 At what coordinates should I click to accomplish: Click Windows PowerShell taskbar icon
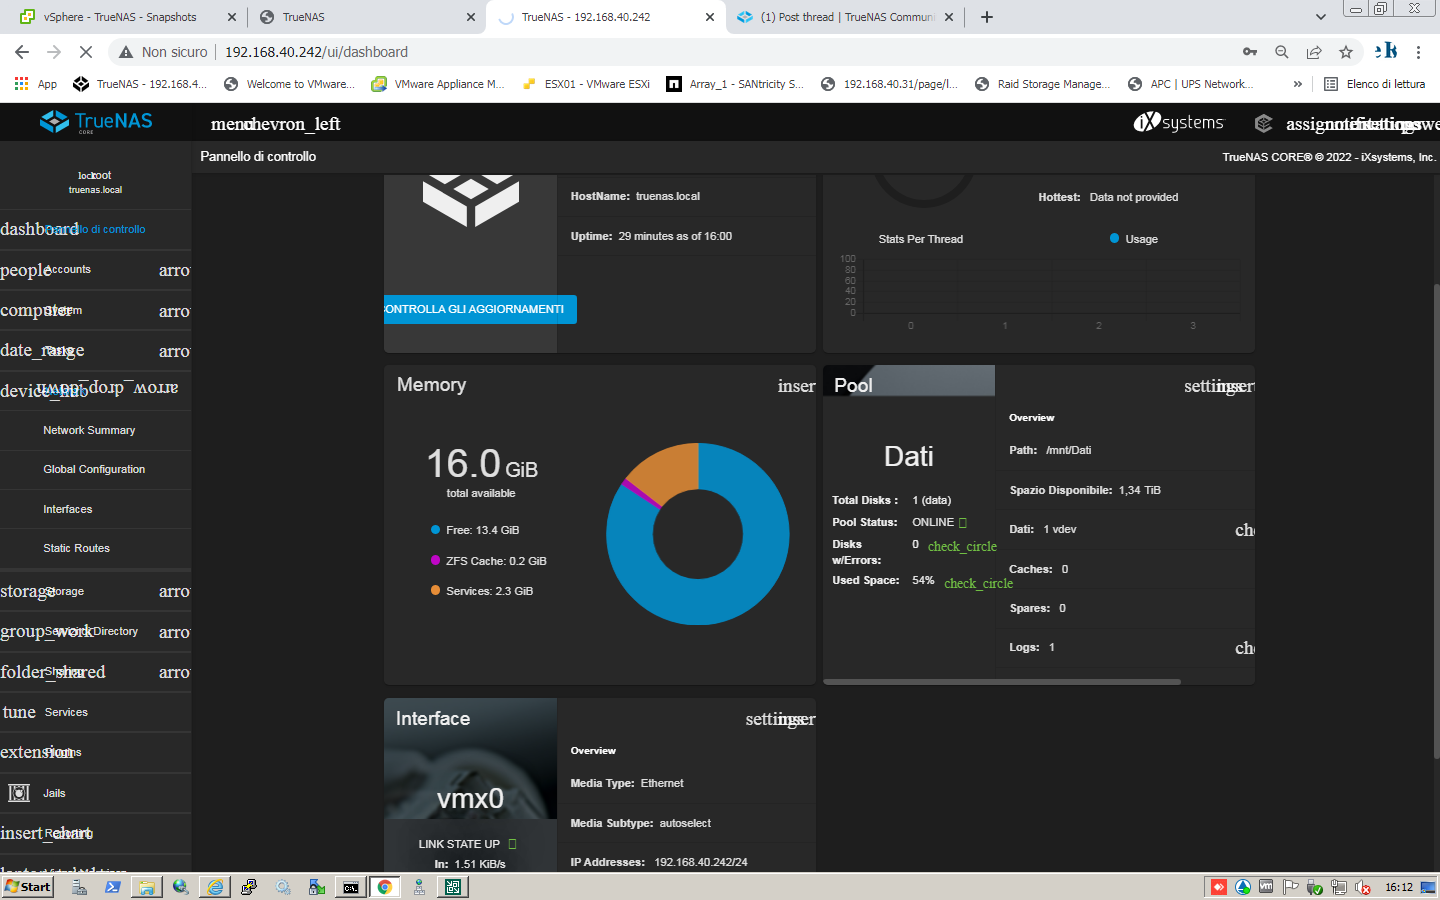tap(113, 887)
